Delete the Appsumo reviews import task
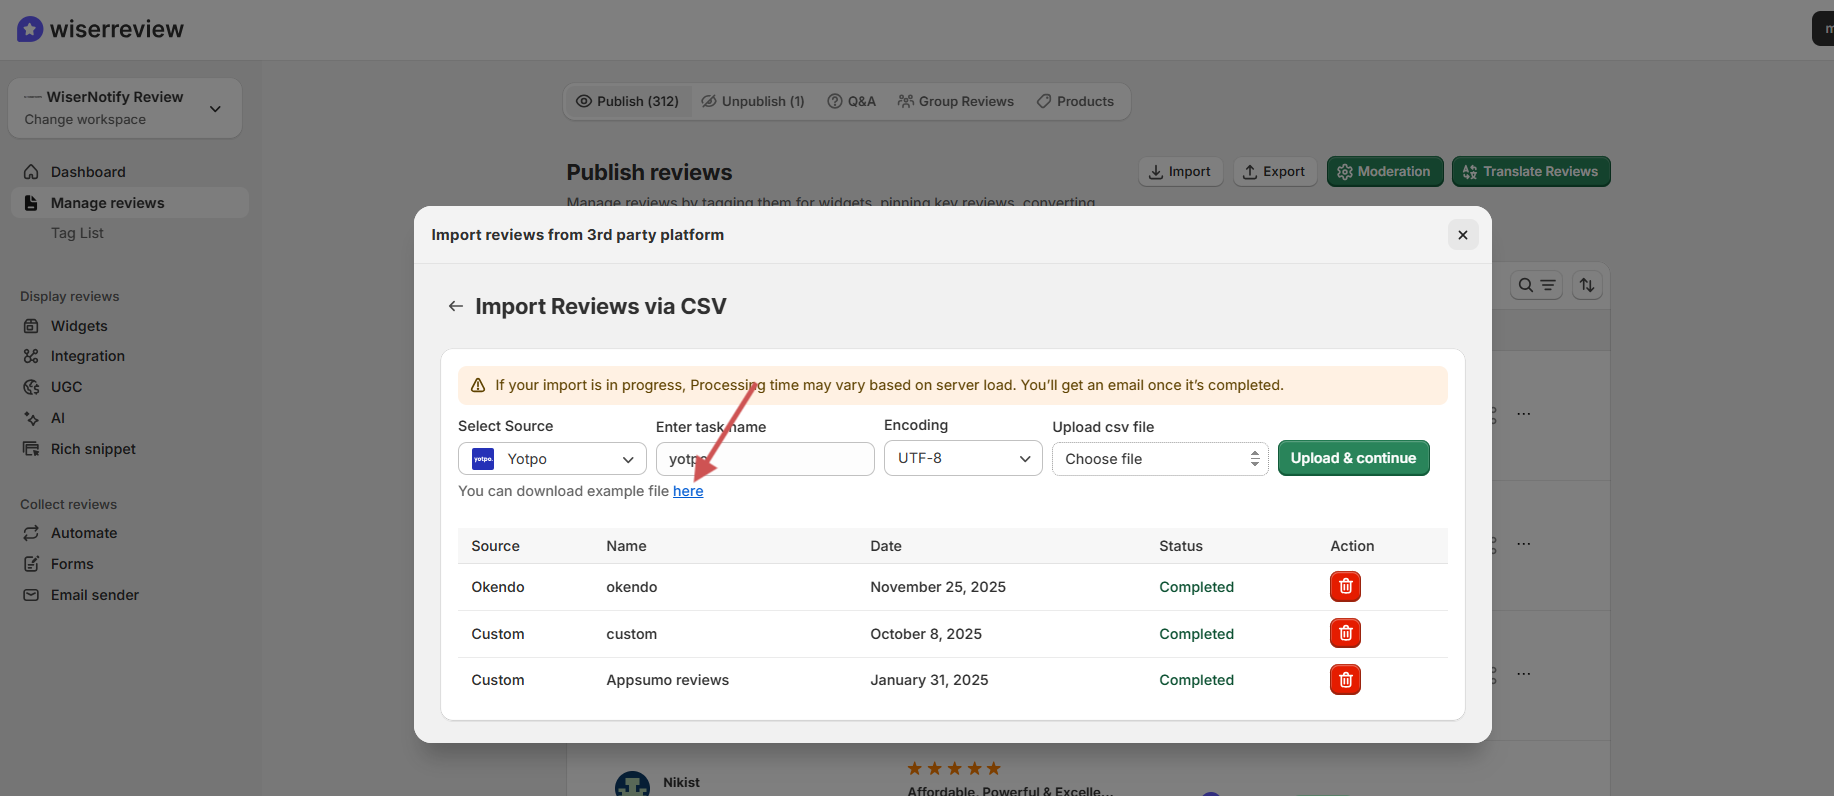The image size is (1834, 796). [1345, 680]
